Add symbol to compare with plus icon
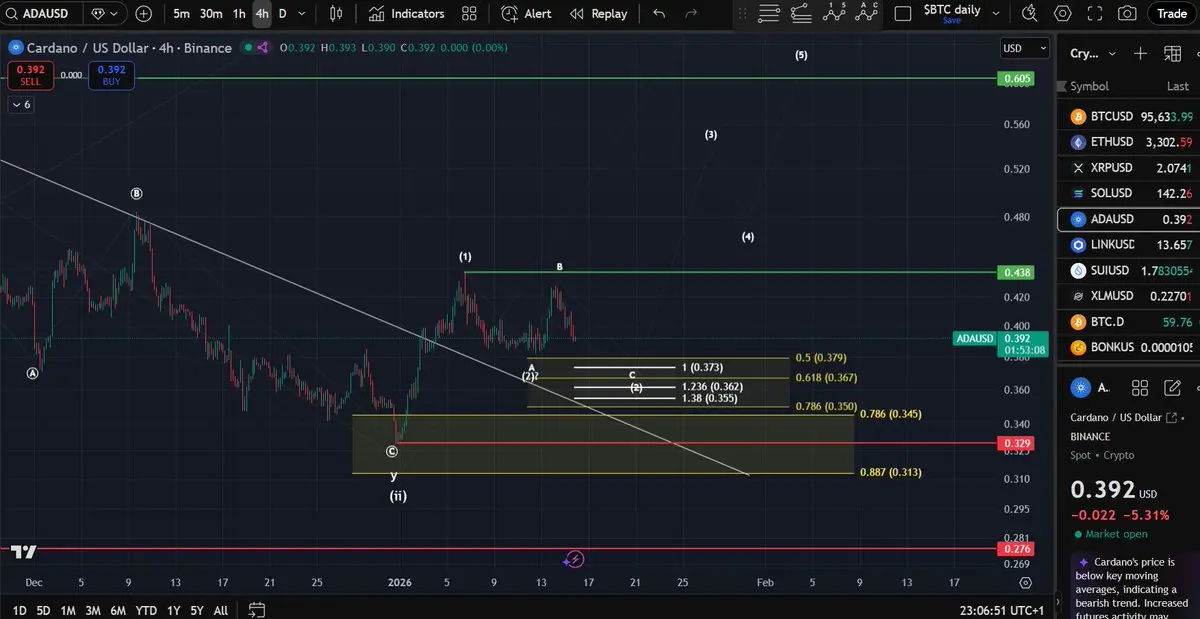This screenshot has width=1200, height=619. tap(144, 14)
